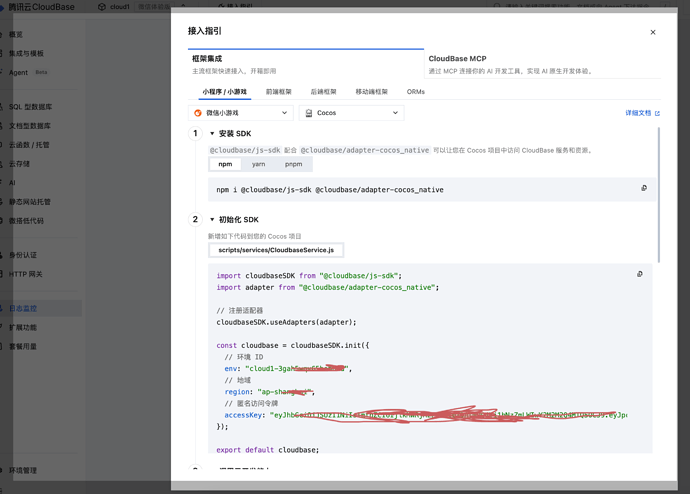Copy the CloudbaseService.js code snippet

point(640,274)
